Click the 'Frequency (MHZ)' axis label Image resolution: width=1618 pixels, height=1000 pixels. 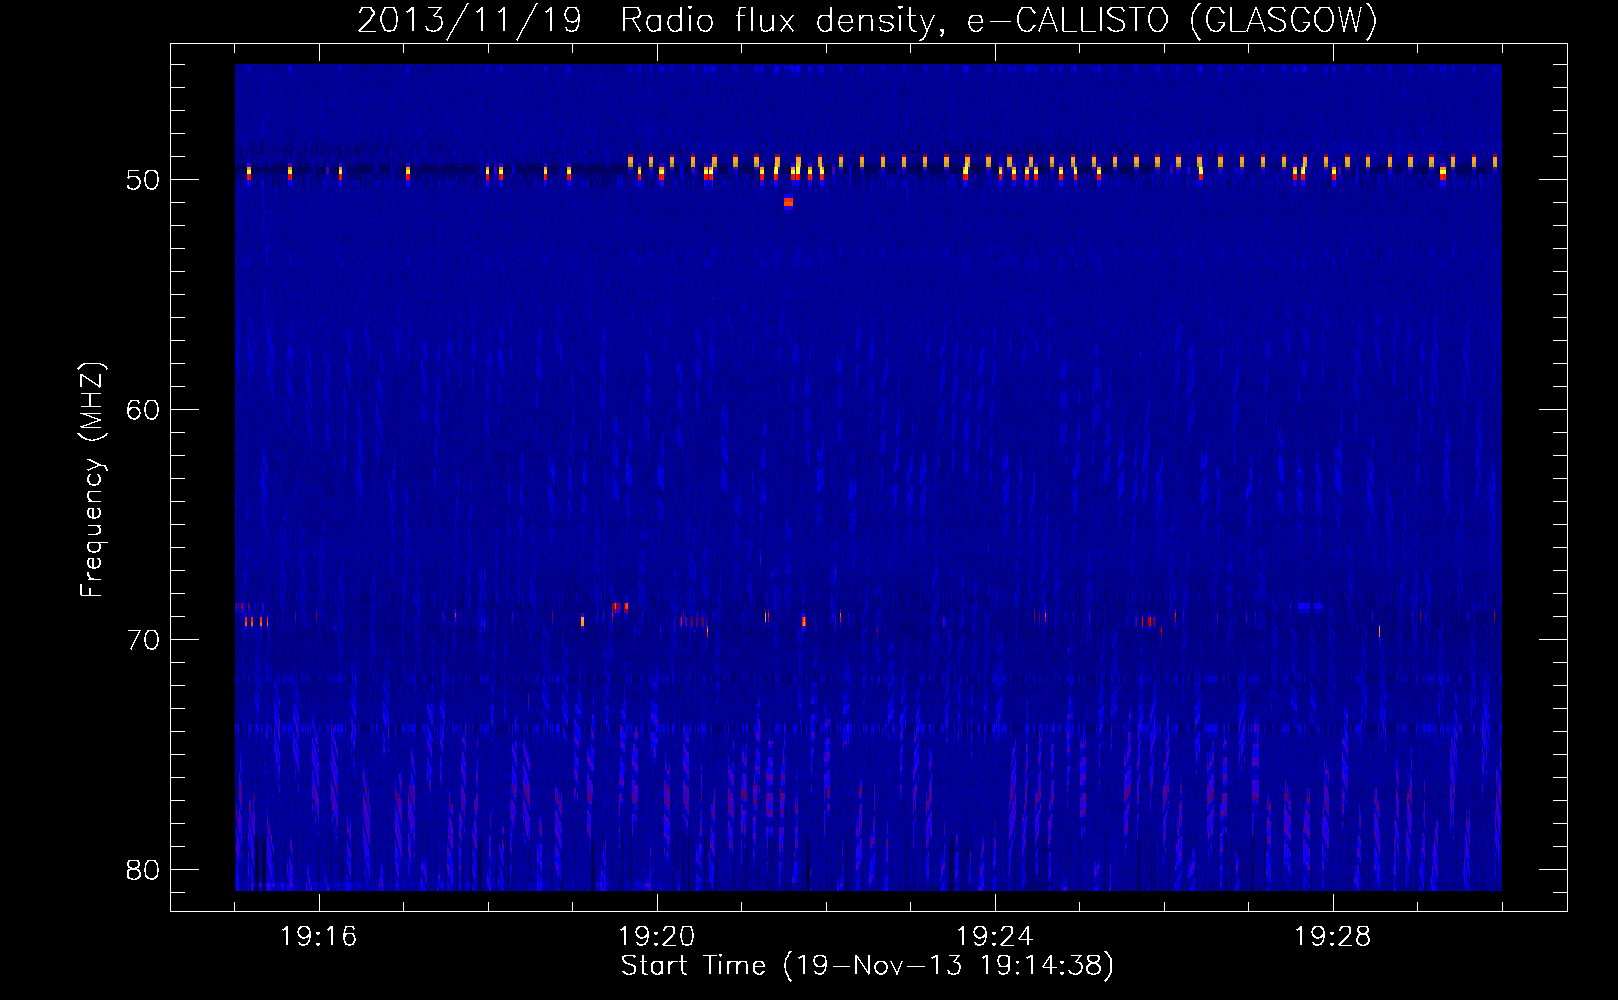point(92,480)
